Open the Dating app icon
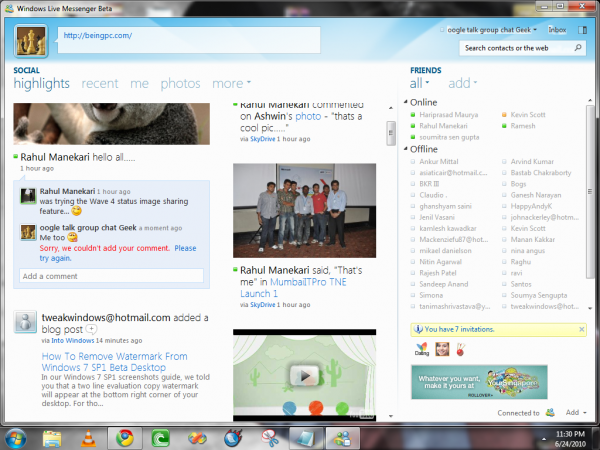 422,349
